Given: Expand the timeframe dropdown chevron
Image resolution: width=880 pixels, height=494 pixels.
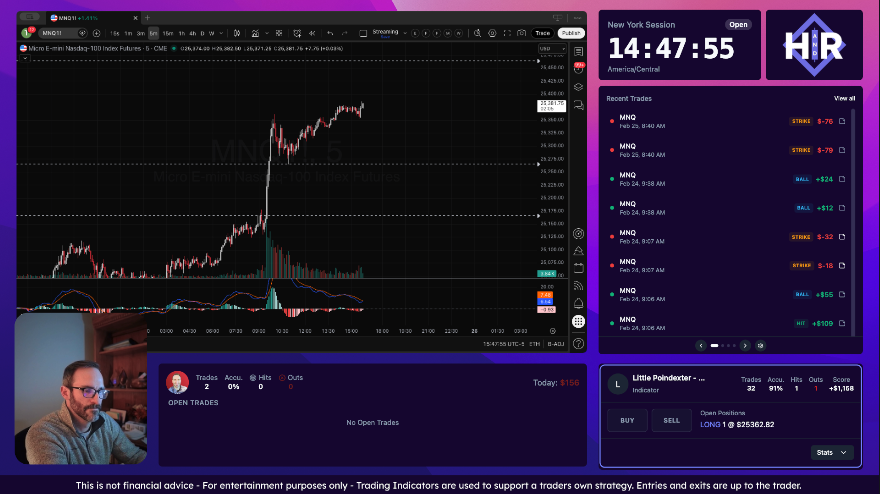Looking at the screenshot, I should (221, 33).
